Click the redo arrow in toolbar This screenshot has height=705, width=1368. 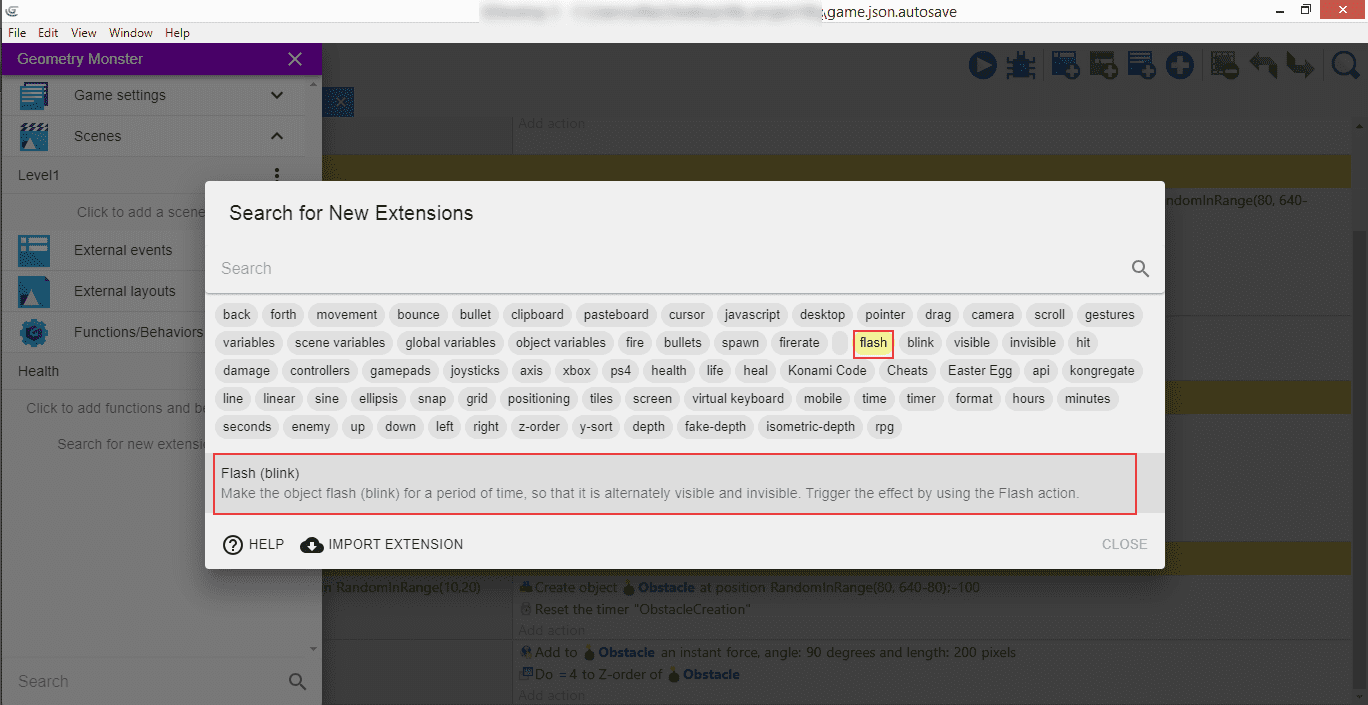tap(1300, 66)
